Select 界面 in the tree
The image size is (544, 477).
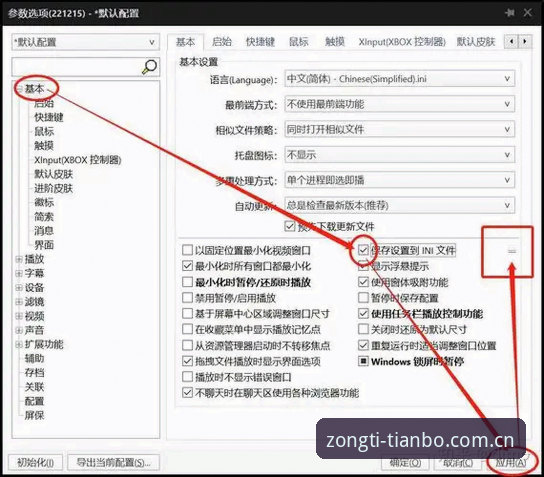click(x=44, y=245)
